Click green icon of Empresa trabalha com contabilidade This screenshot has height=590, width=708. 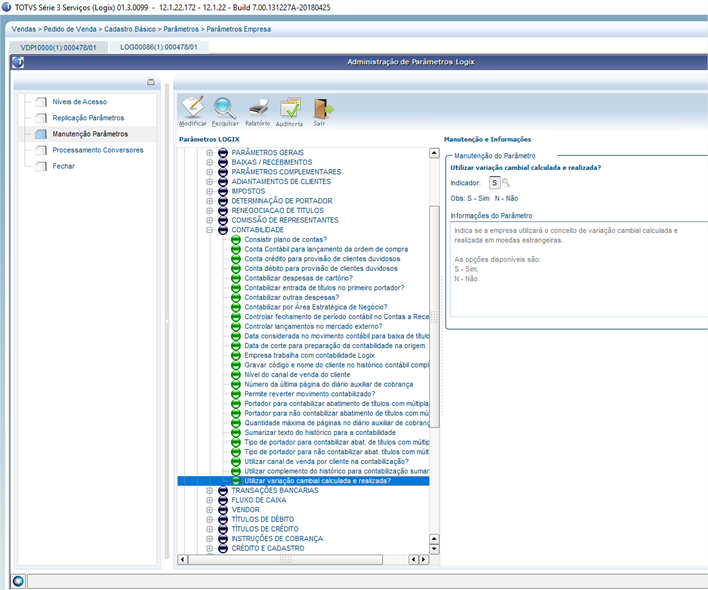pyautogui.click(x=236, y=355)
